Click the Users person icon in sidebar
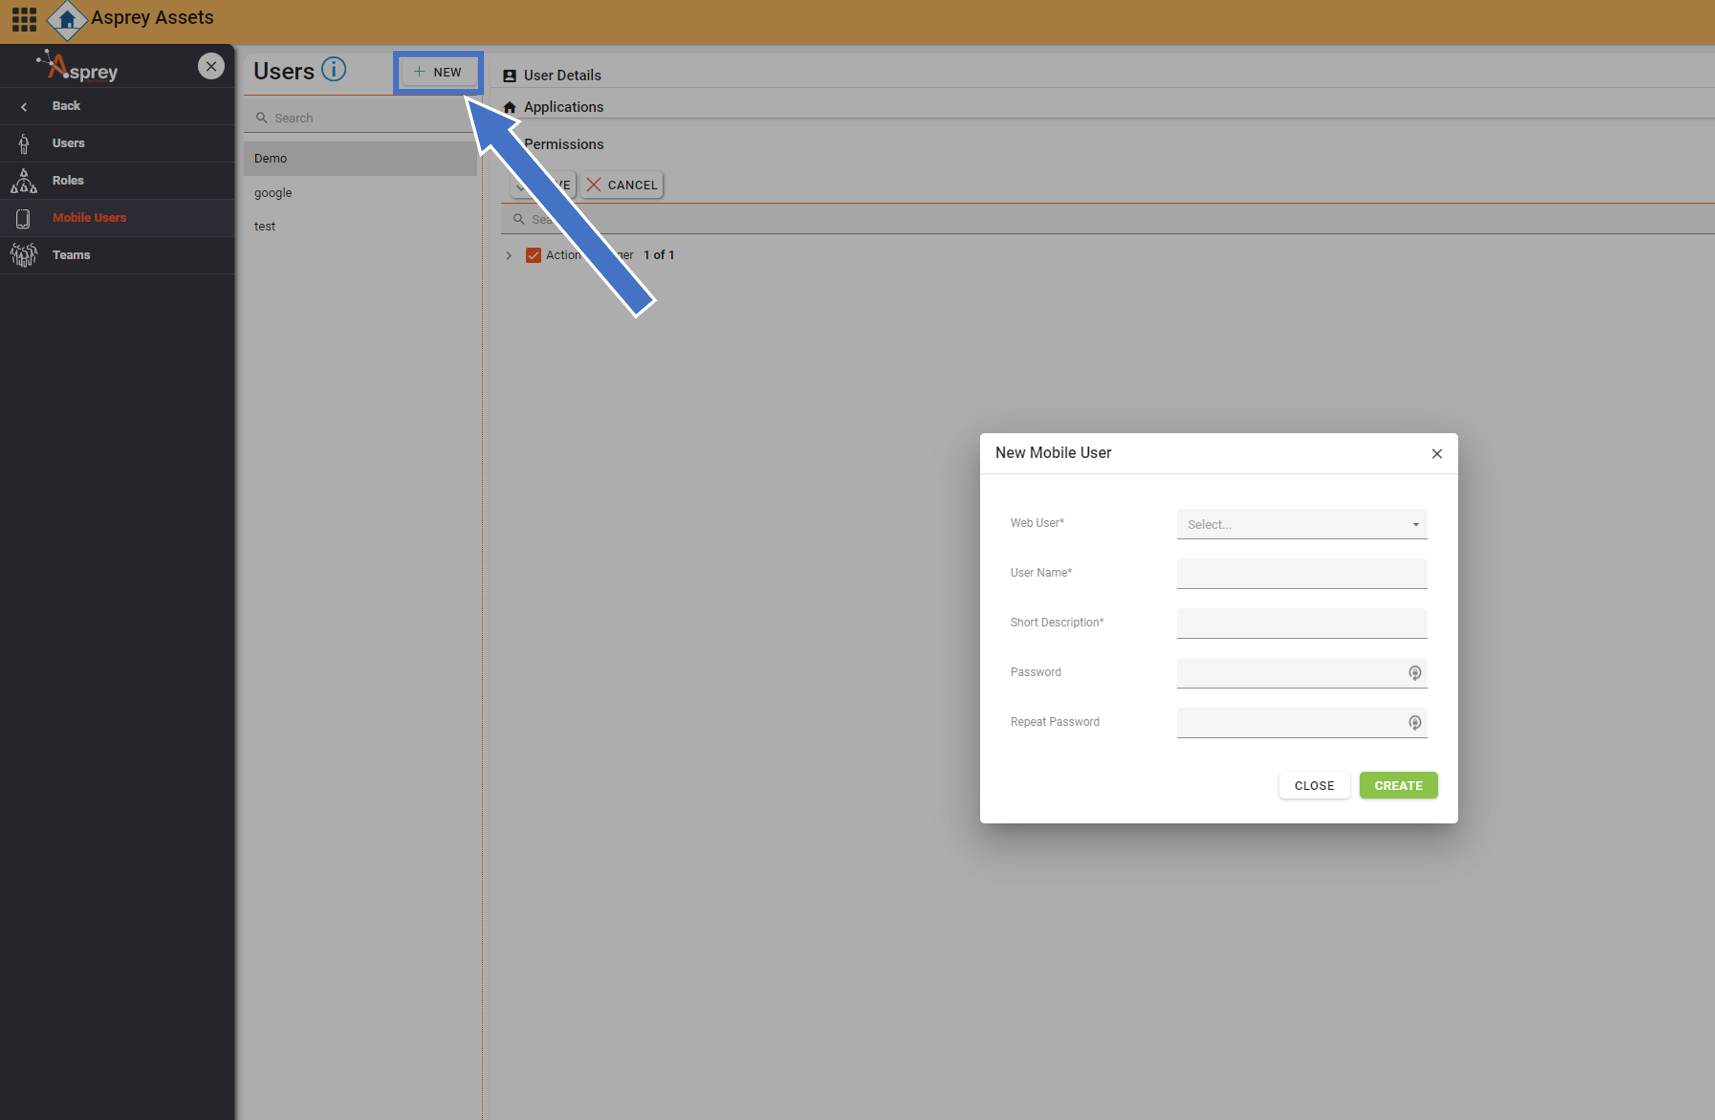 (24, 144)
